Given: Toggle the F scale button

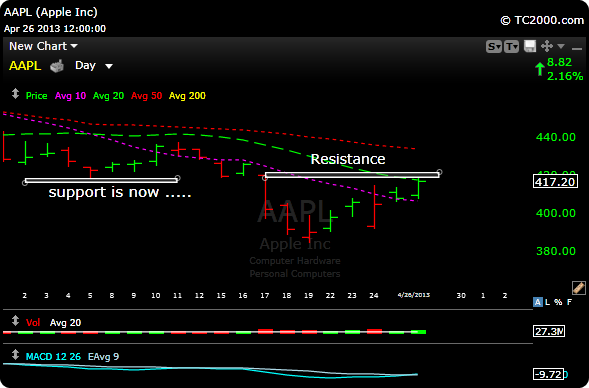Looking at the screenshot, I should [x=569, y=302].
